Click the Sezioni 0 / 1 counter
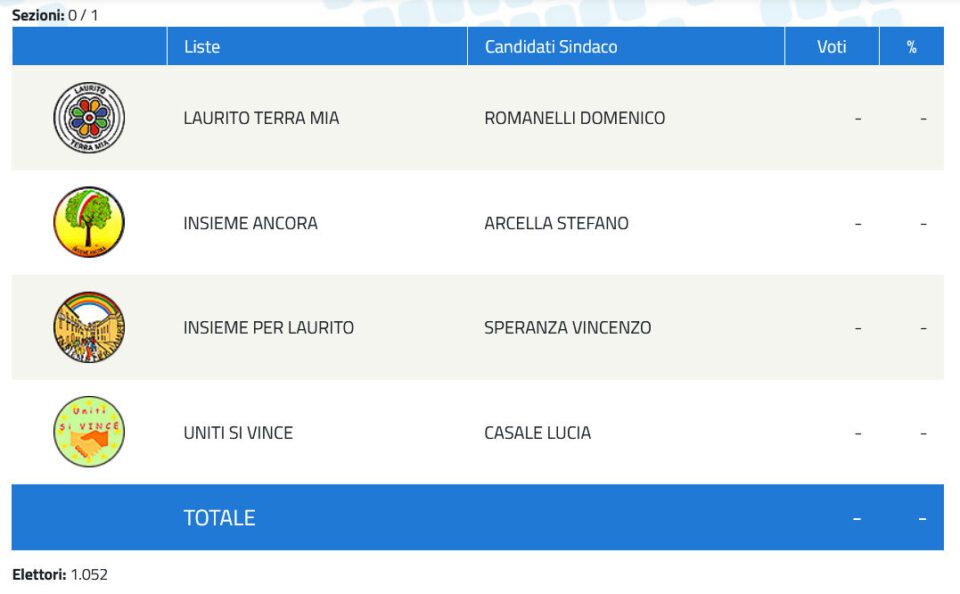The width and height of the screenshot is (960, 594). click(x=55, y=15)
